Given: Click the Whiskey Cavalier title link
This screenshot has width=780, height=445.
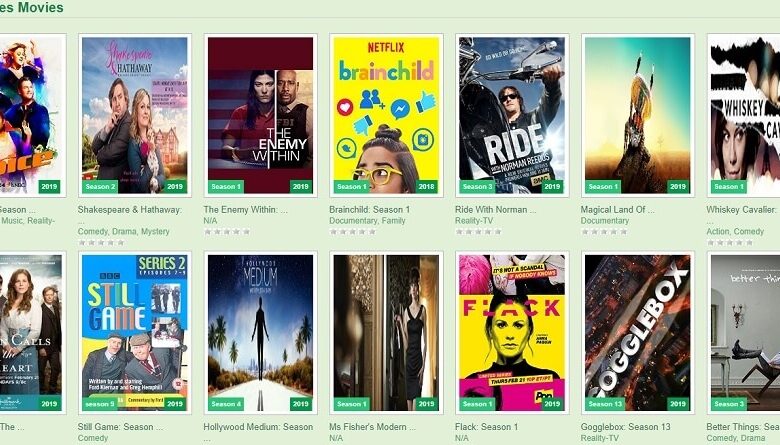Looking at the screenshot, I should pyautogui.click(x=743, y=210).
